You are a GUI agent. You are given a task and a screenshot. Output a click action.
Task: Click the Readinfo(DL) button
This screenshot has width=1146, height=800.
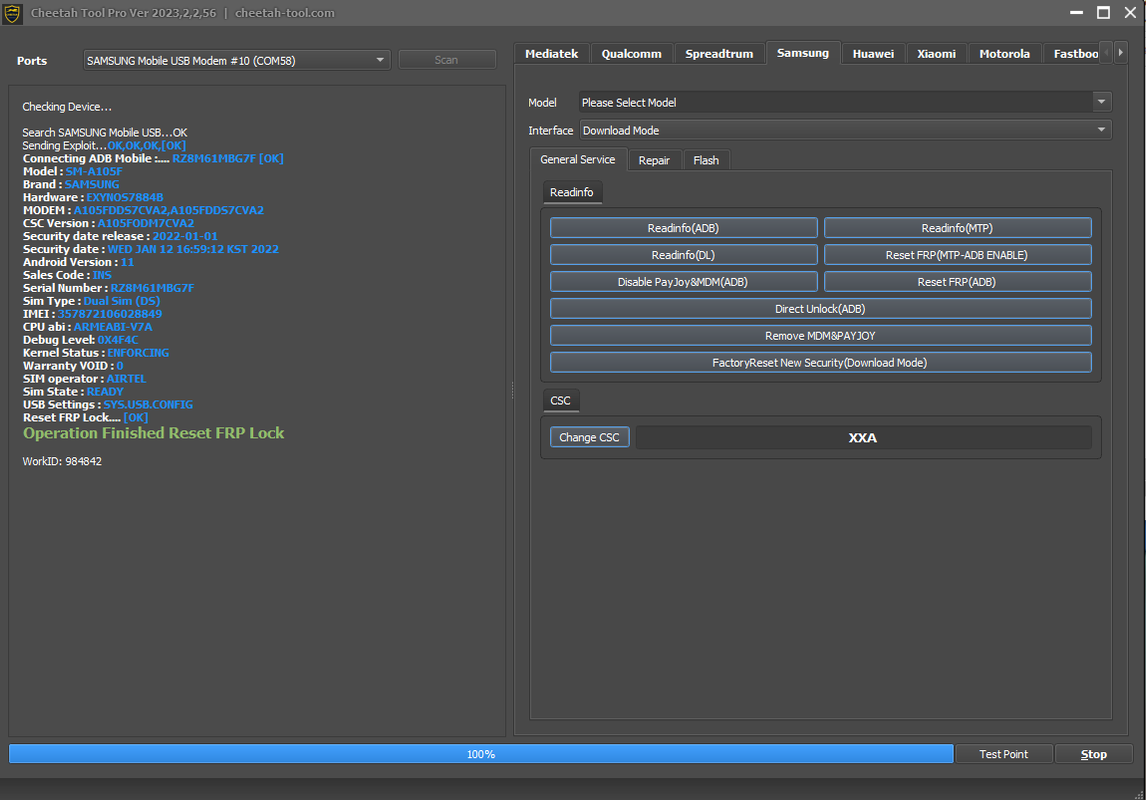(x=683, y=255)
